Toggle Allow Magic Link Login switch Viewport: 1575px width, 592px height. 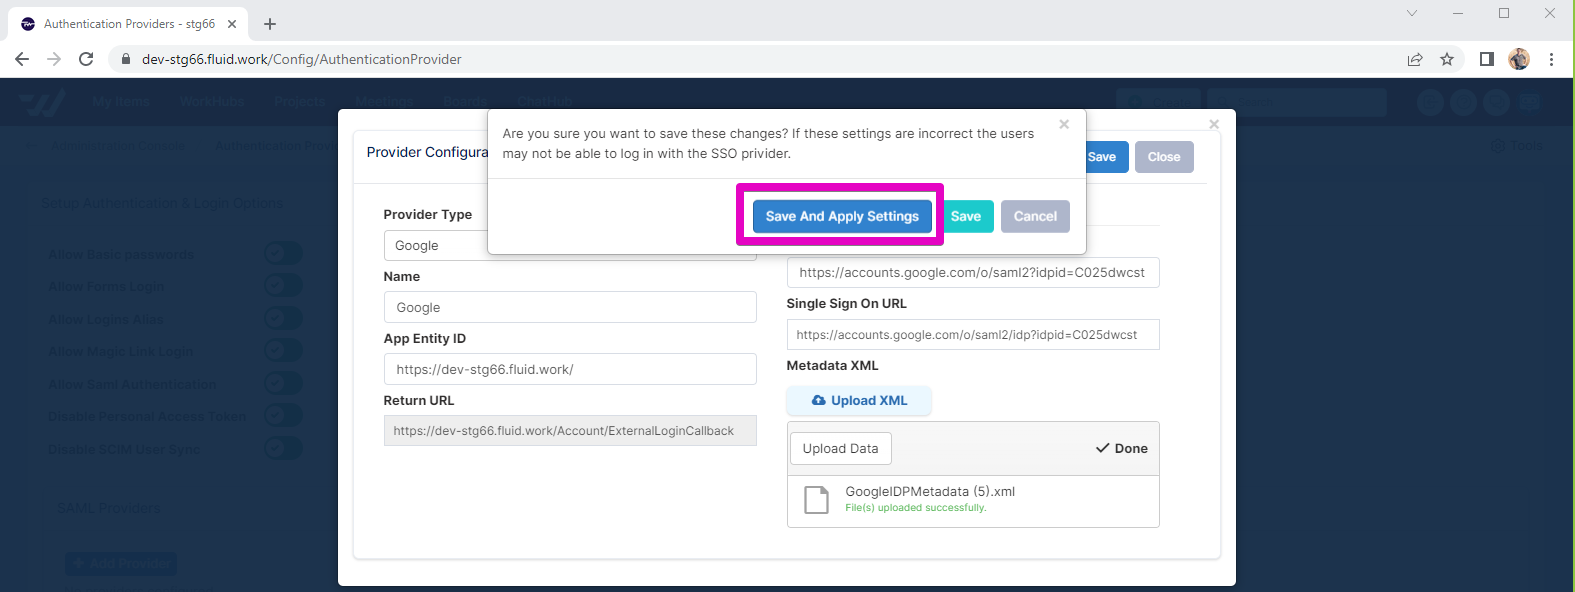point(282,351)
